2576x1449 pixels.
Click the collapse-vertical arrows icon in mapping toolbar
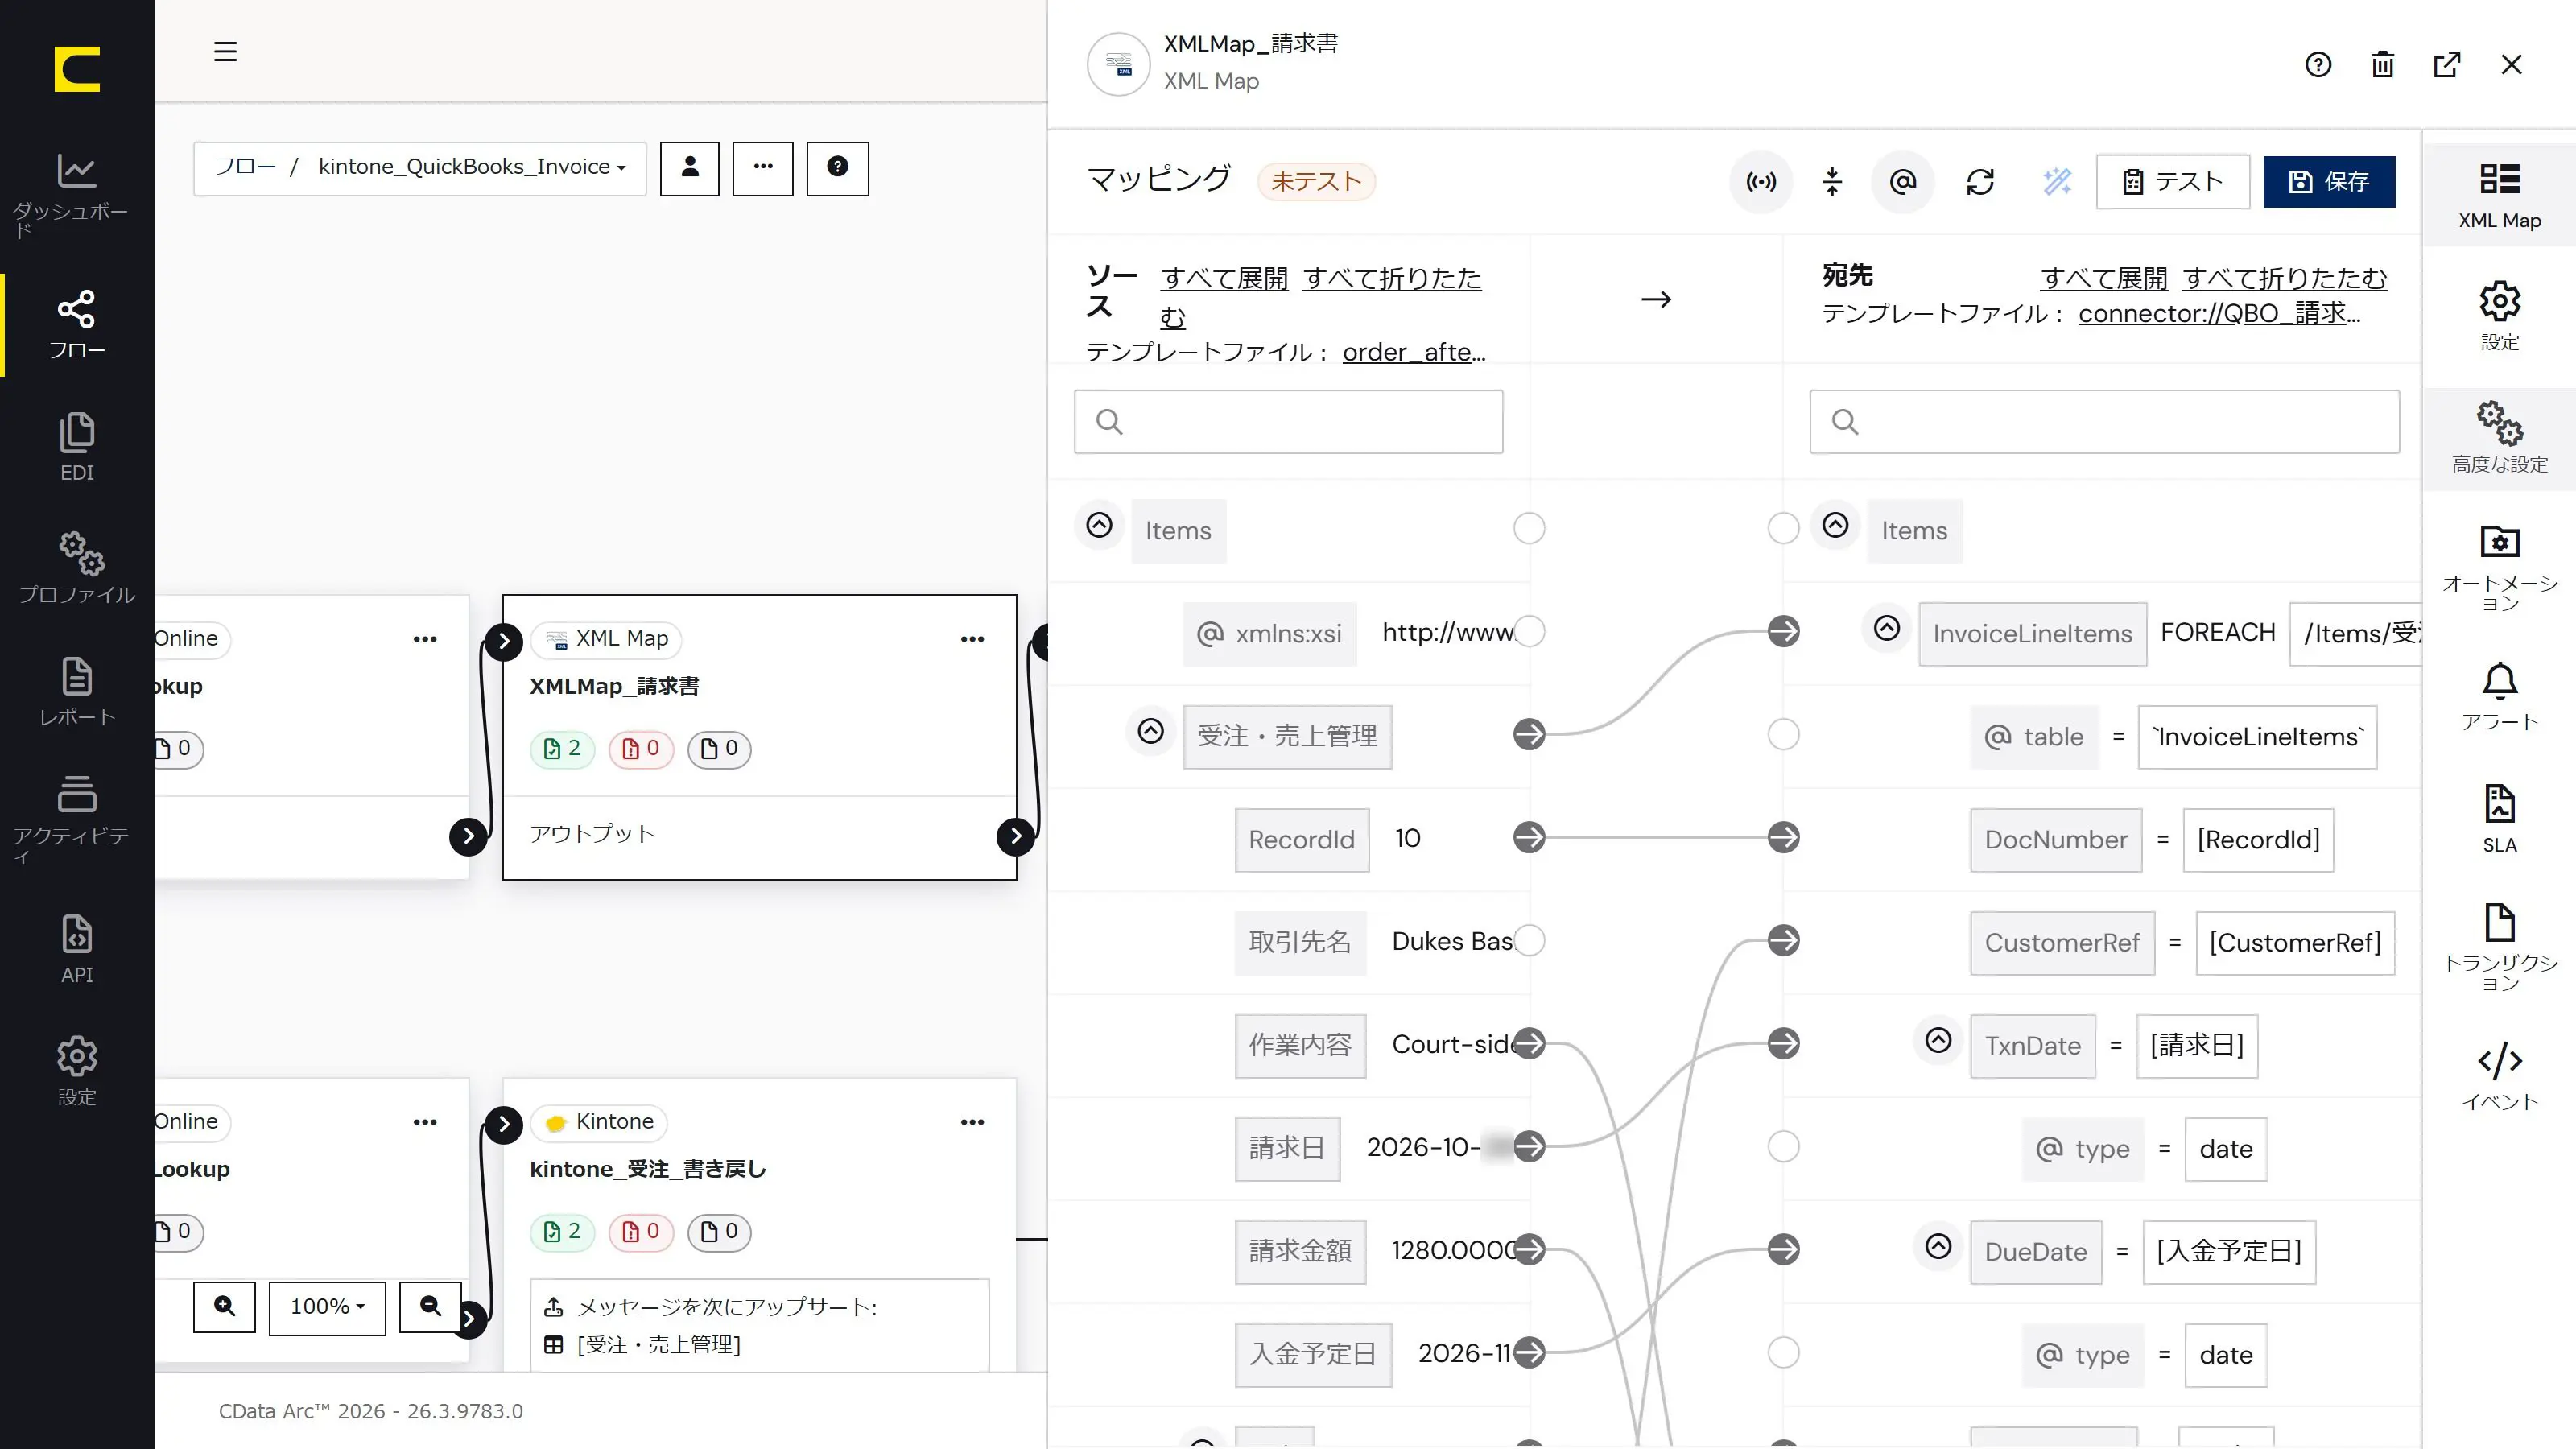1832,181
